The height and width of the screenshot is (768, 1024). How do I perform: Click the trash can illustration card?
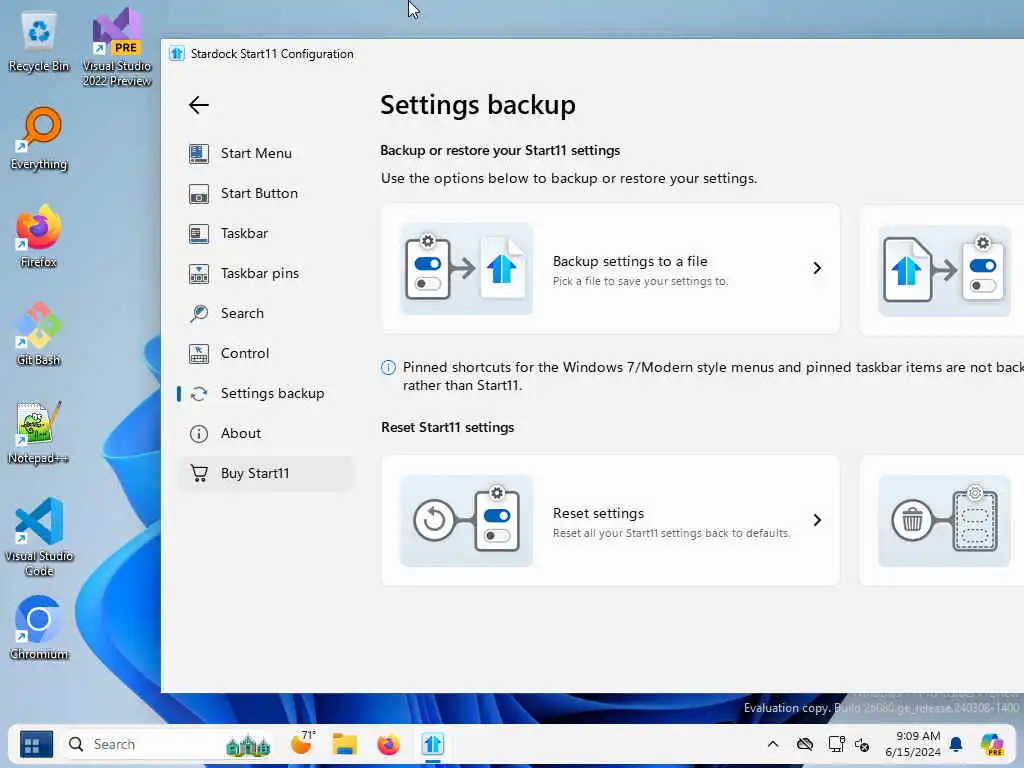pos(944,520)
